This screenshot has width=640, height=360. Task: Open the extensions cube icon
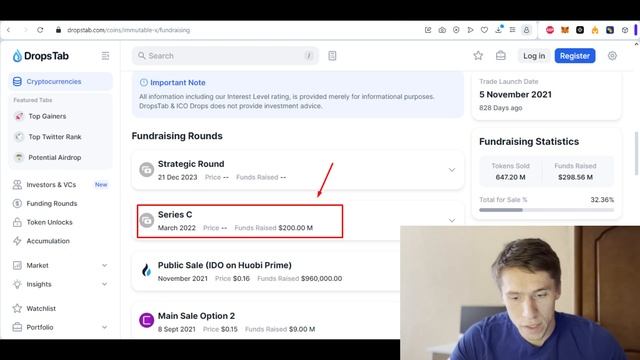tap(625, 30)
